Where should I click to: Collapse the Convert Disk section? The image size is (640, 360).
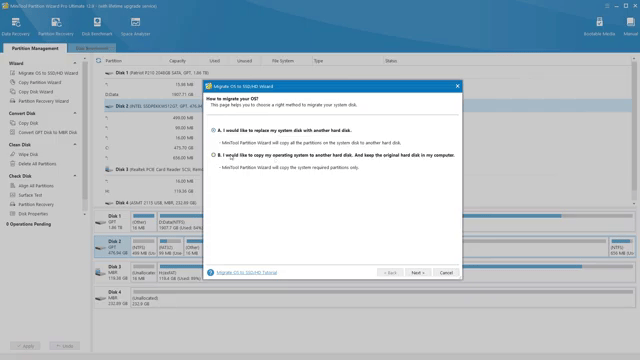[x=75, y=113]
